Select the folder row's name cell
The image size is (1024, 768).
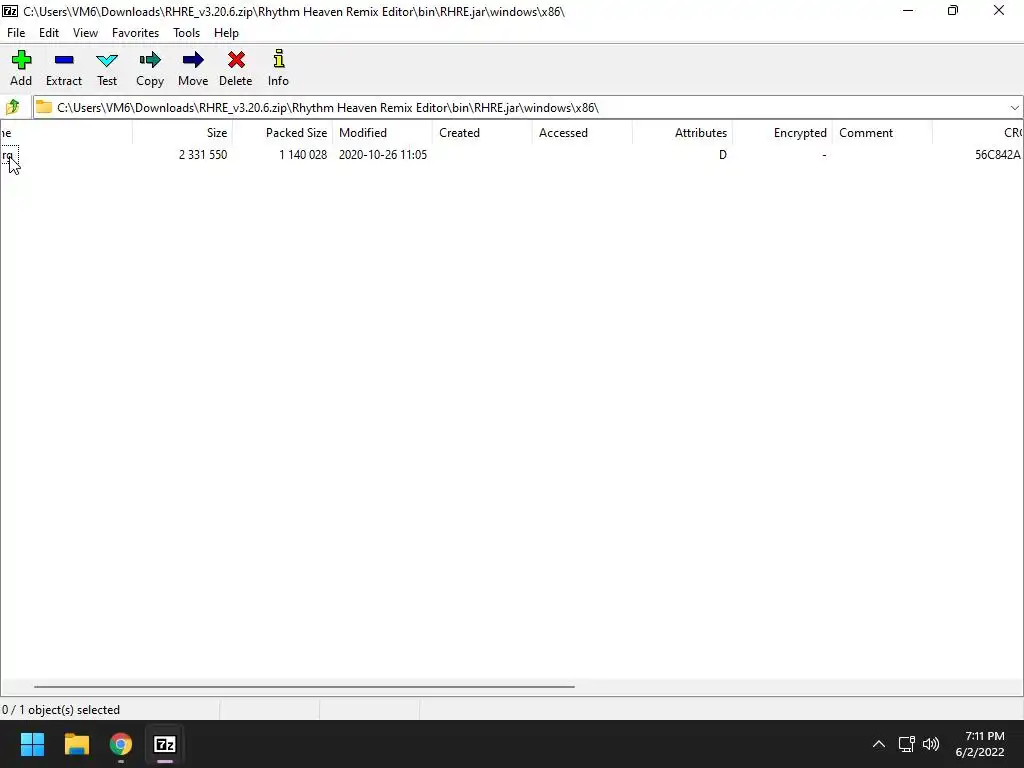(8, 155)
